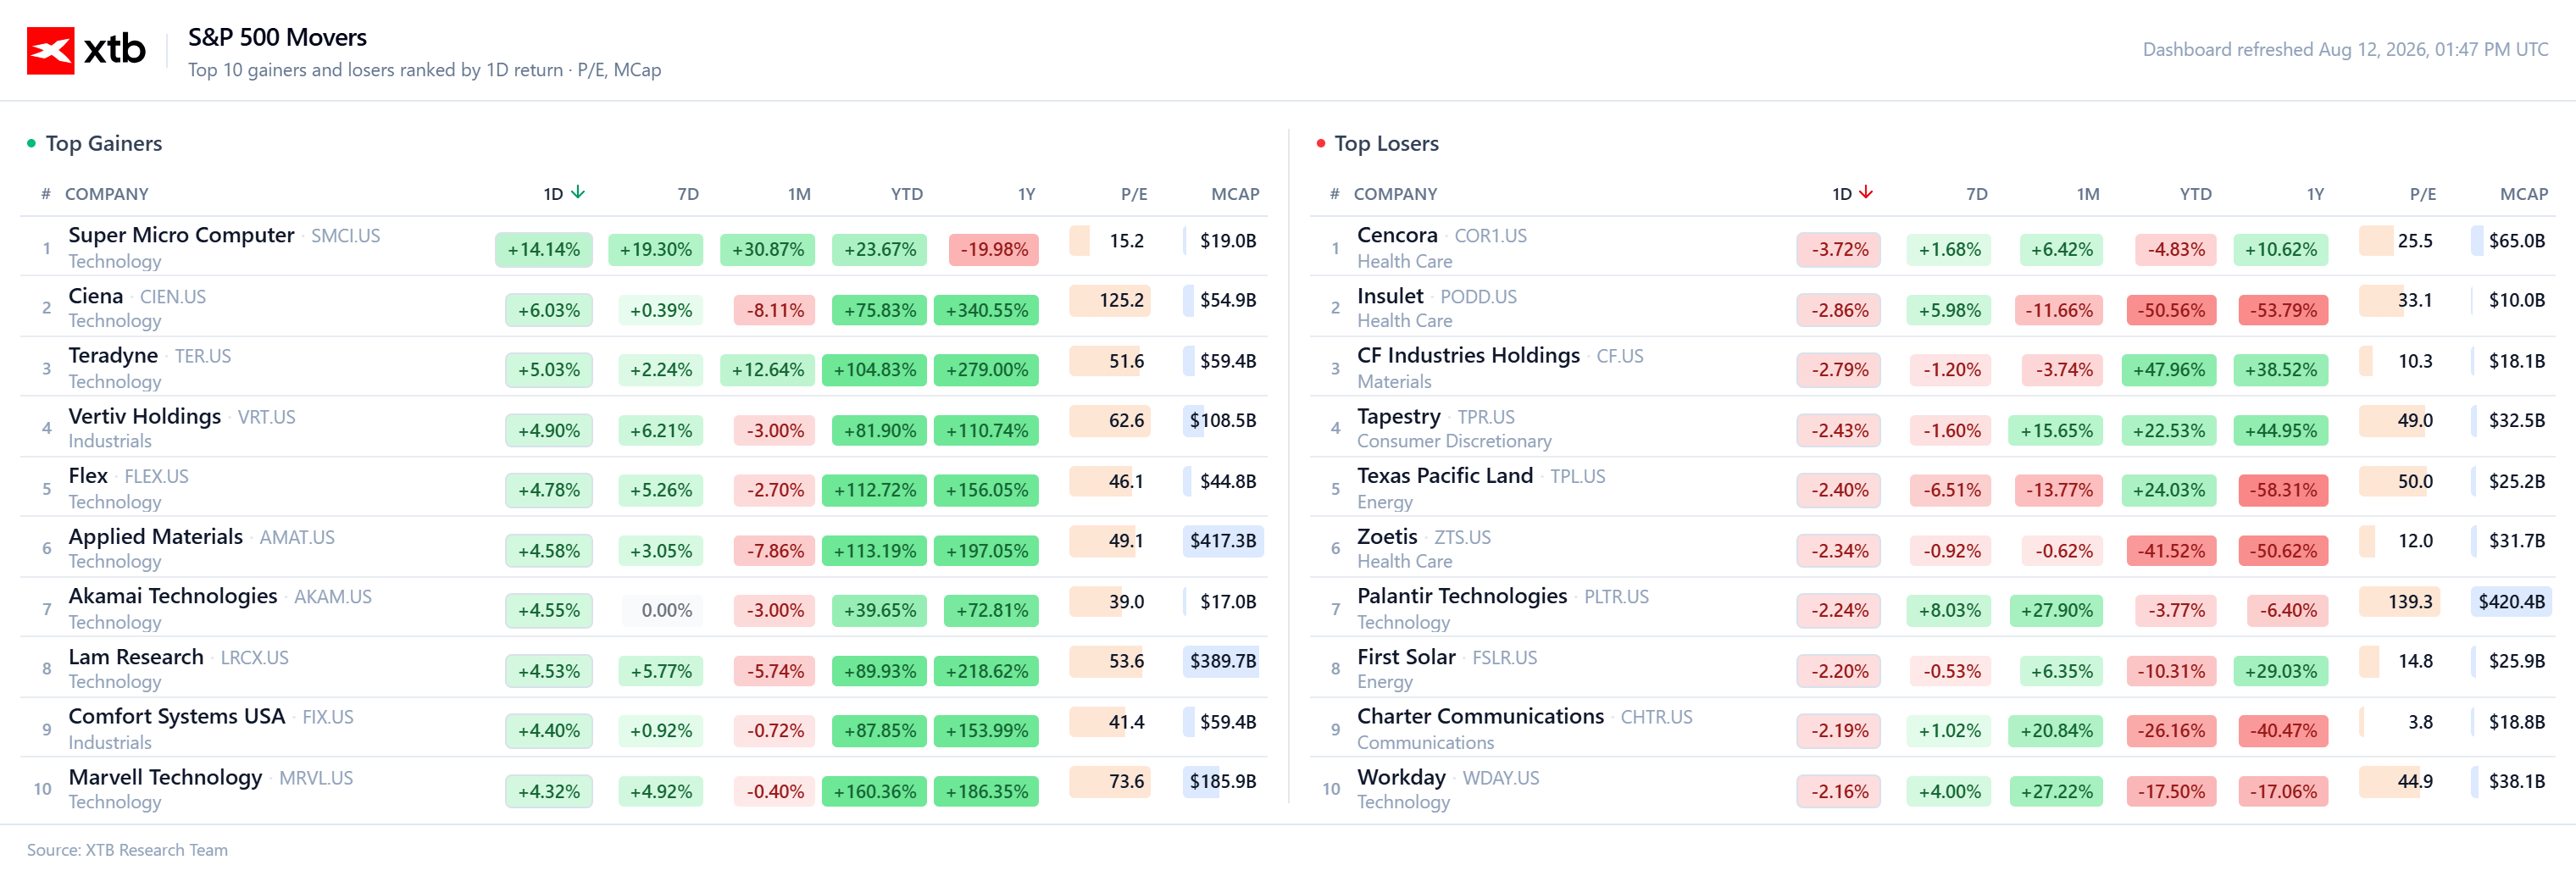Click Ciena's +340.55% 1Y return cell
The image size is (2576, 871).
click(x=986, y=310)
